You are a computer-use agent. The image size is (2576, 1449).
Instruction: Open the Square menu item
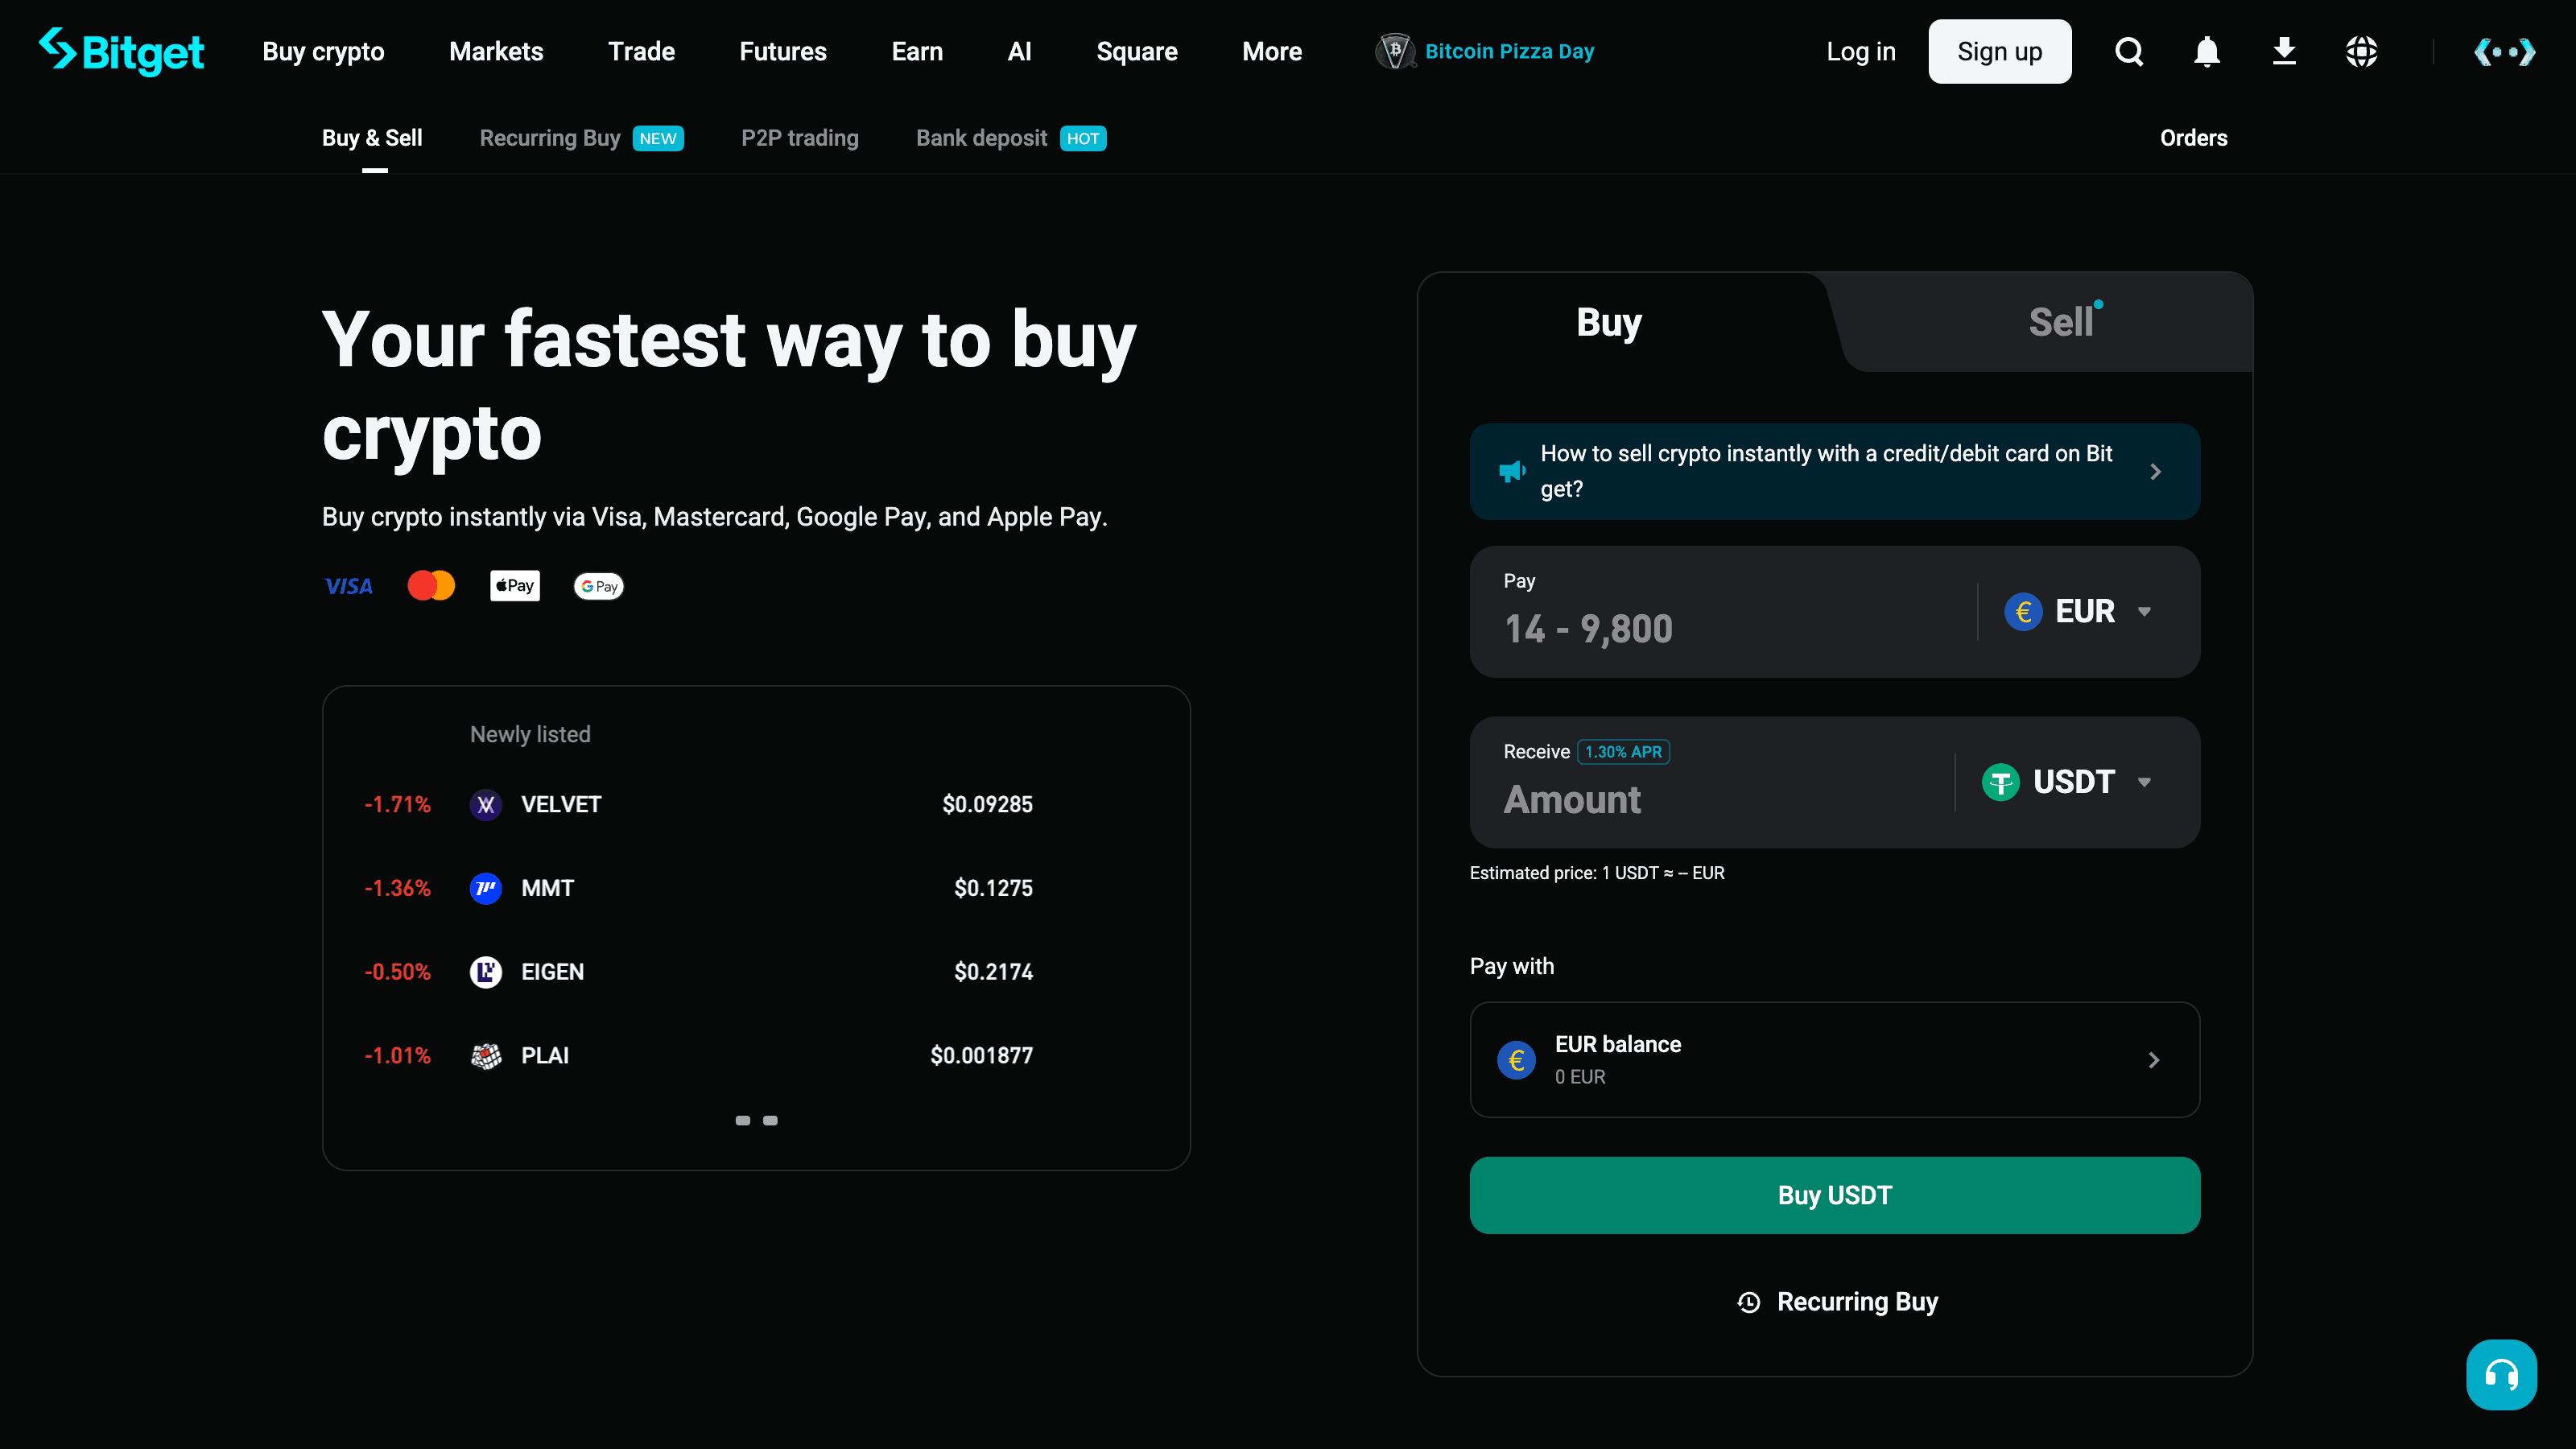click(1137, 51)
